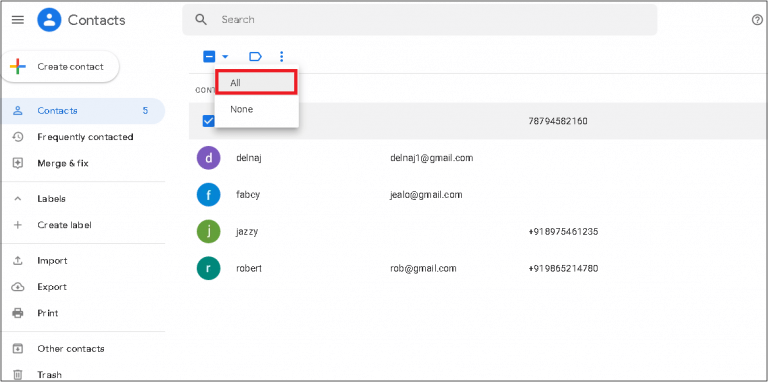Open the jazzy contact name
The image size is (768, 382).
click(247, 232)
